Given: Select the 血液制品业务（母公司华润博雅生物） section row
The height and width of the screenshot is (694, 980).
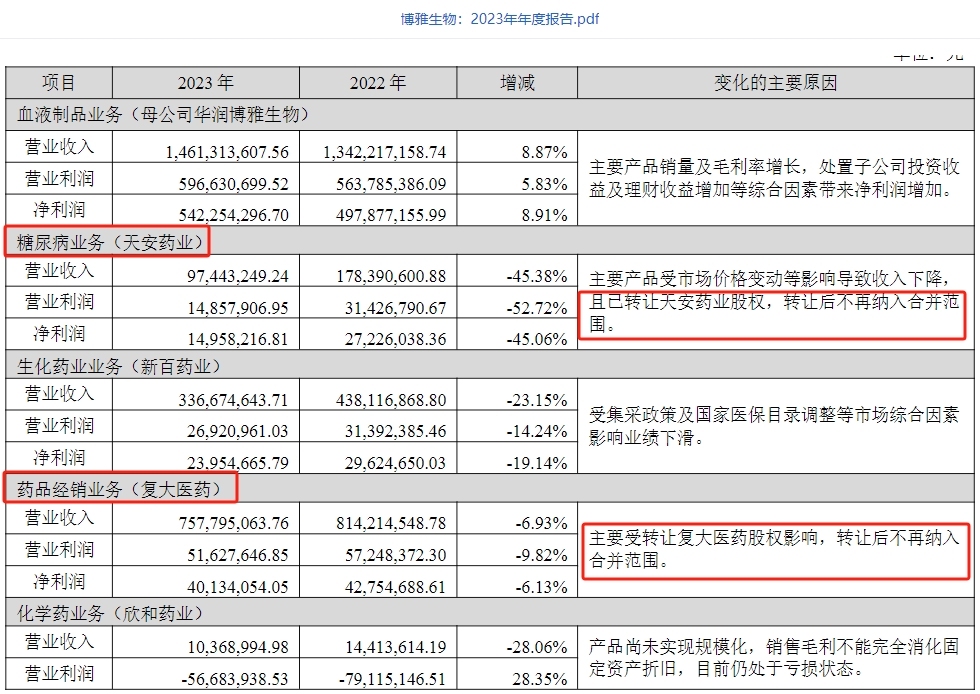Looking at the screenshot, I should pos(490,114).
